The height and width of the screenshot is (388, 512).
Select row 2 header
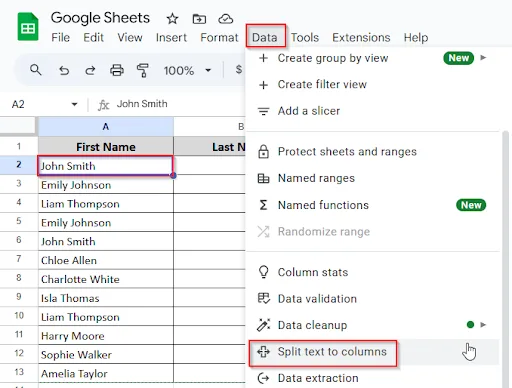click(19, 165)
